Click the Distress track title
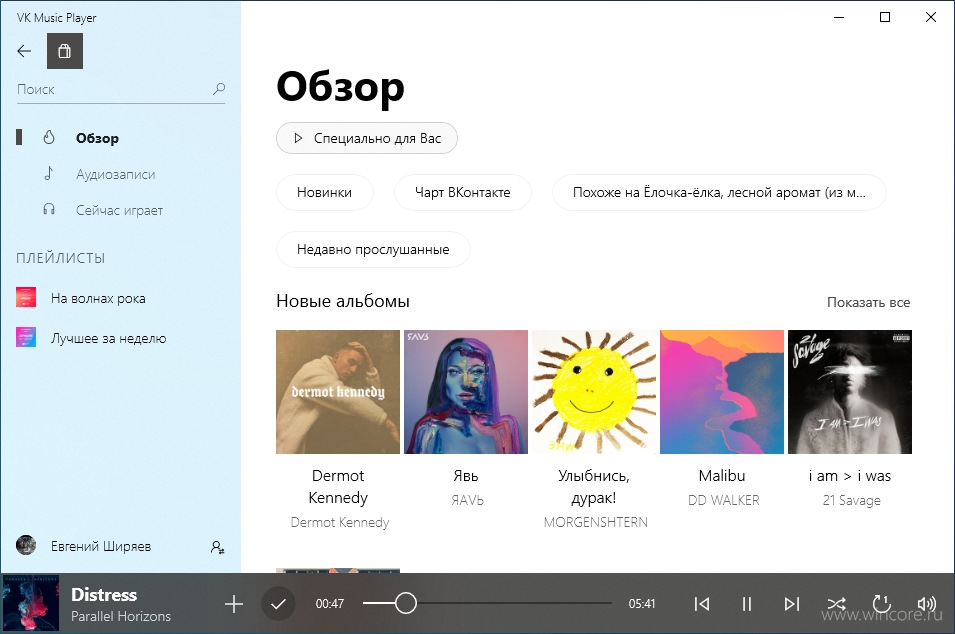 [x=104, y=594]
